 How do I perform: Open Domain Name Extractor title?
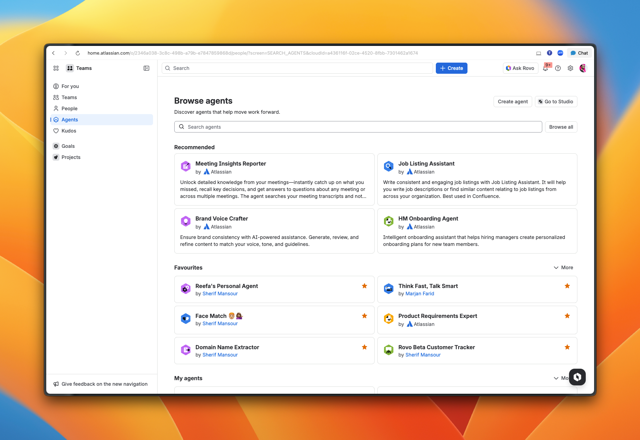point(227,347)
